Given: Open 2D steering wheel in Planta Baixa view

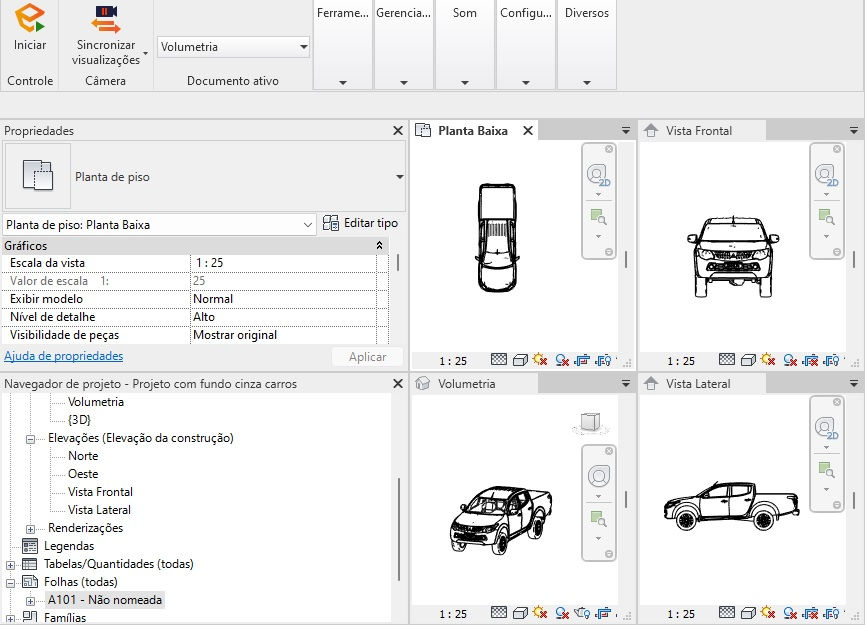Looking at the screenshot, I should (598, 175).
